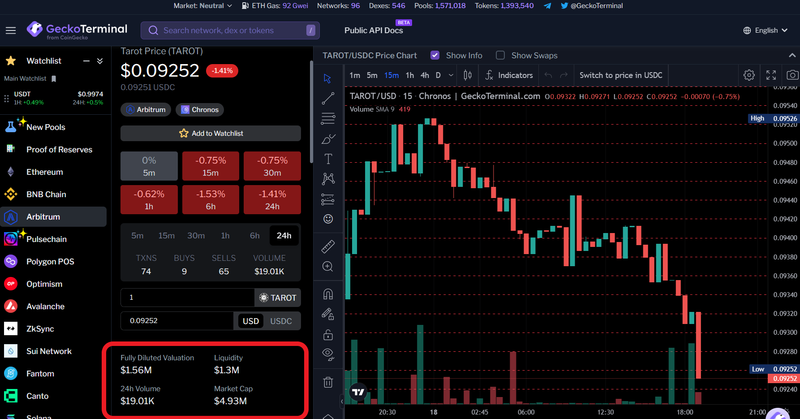Select the text annotation tool
Image resolution: width=800 pixels, height=419 pixels.
pyautogui.click(x=328, y=159)
